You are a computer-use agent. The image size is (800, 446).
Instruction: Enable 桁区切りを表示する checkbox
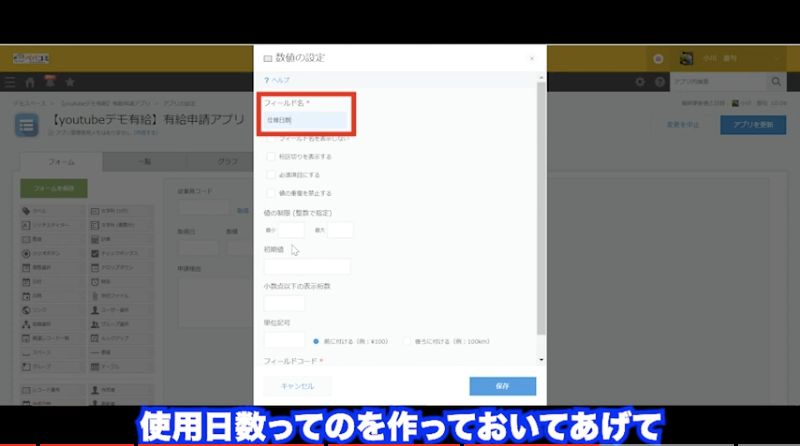coord(270,156)
